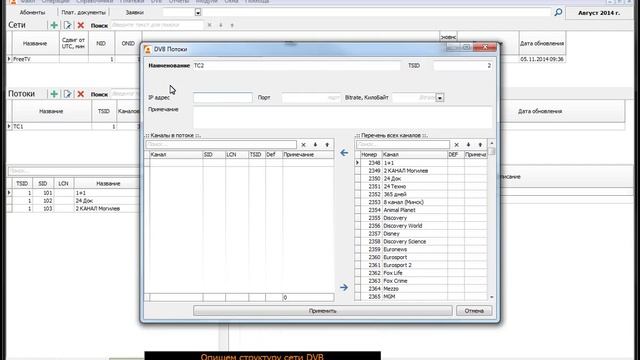
Task: Select channel Disney
Action: (420, 234)
